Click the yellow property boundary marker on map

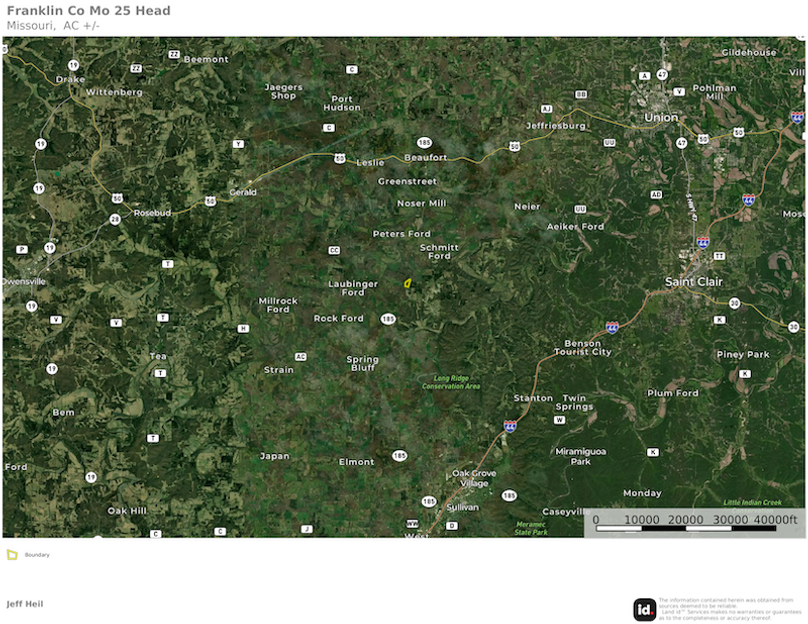coord(408,283)
